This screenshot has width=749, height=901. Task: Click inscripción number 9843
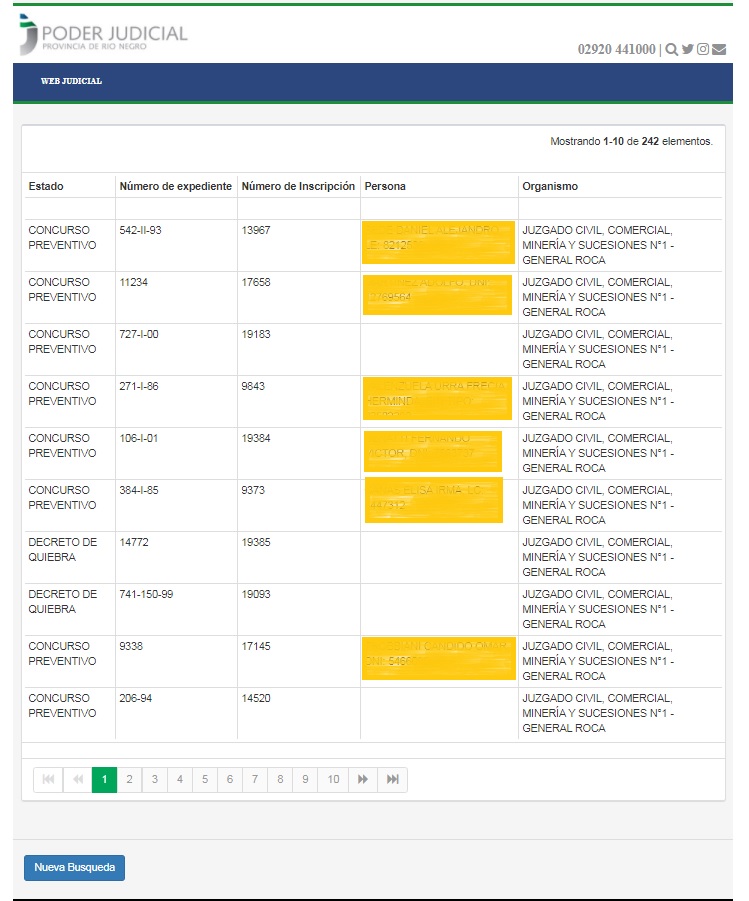coord(253,386)
